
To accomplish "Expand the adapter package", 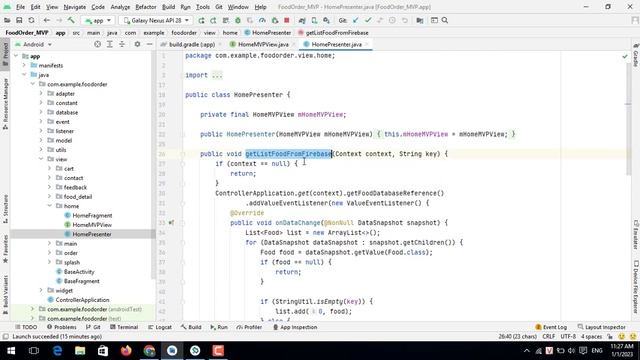I will [x=41, y=93].
